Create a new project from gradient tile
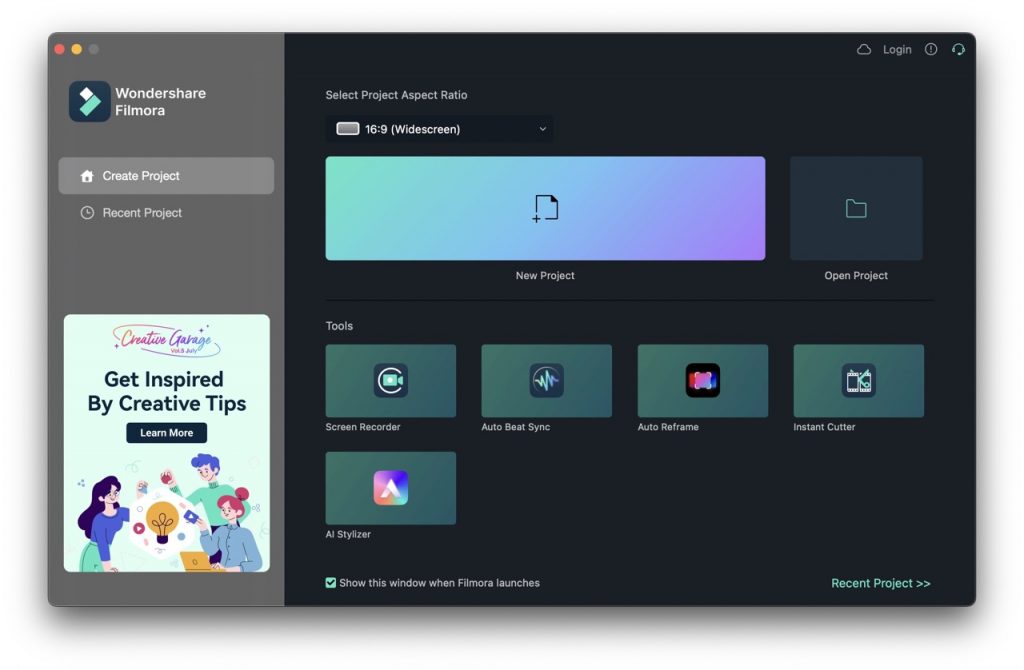1024x670 pixels. click(545, 208)
